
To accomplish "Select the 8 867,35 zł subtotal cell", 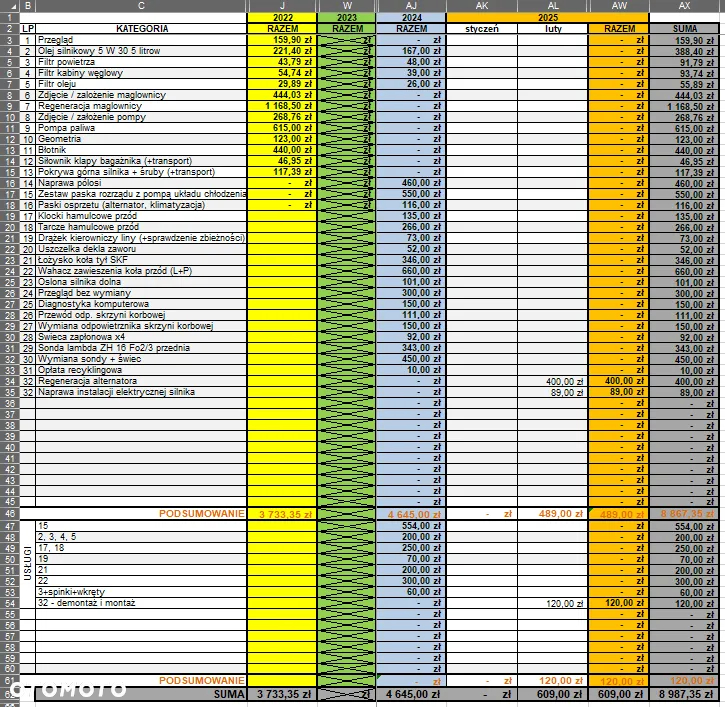I will pos(684,514).
